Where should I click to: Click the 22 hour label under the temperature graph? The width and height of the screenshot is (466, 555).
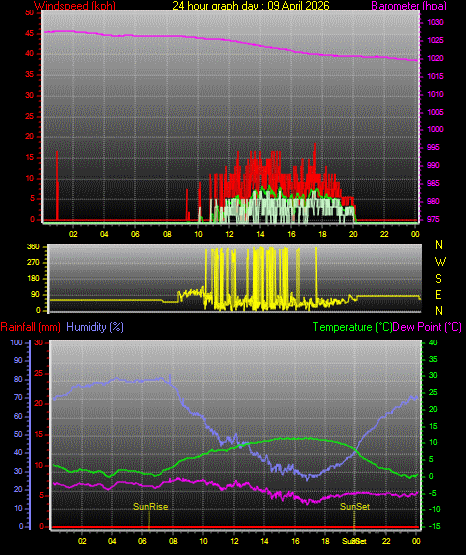coord(386,542)
